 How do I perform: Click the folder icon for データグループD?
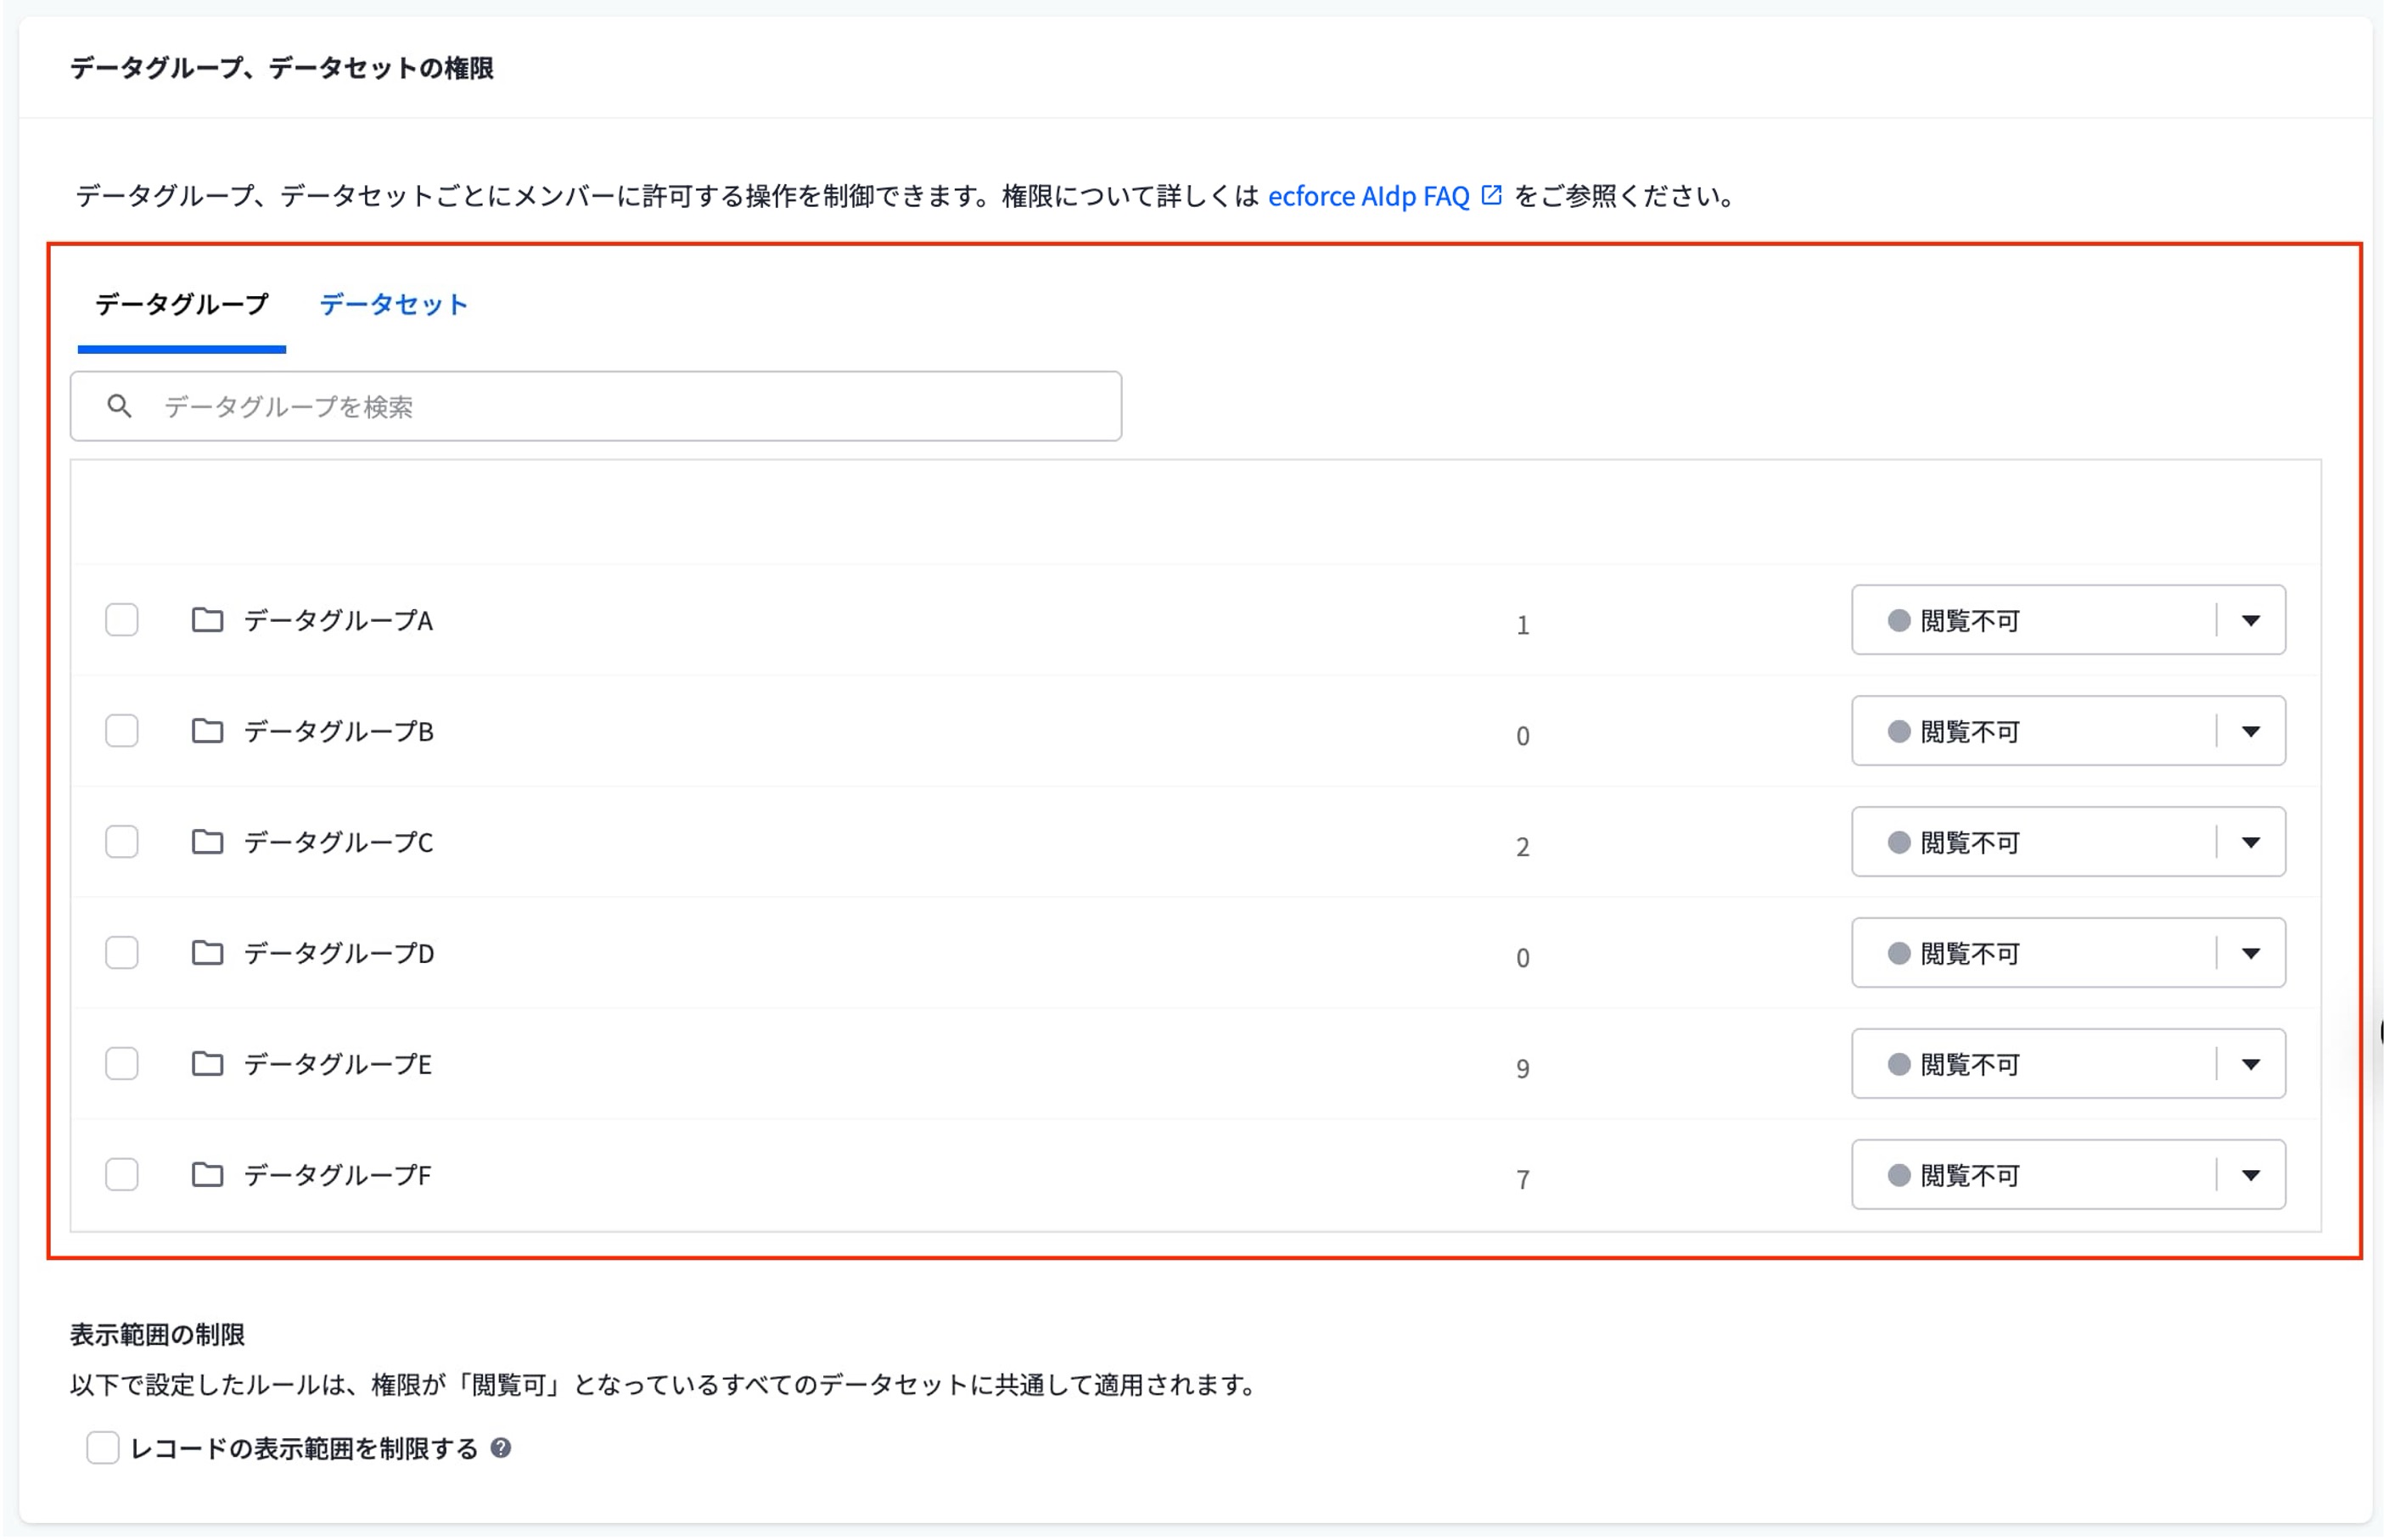[207, 953]
